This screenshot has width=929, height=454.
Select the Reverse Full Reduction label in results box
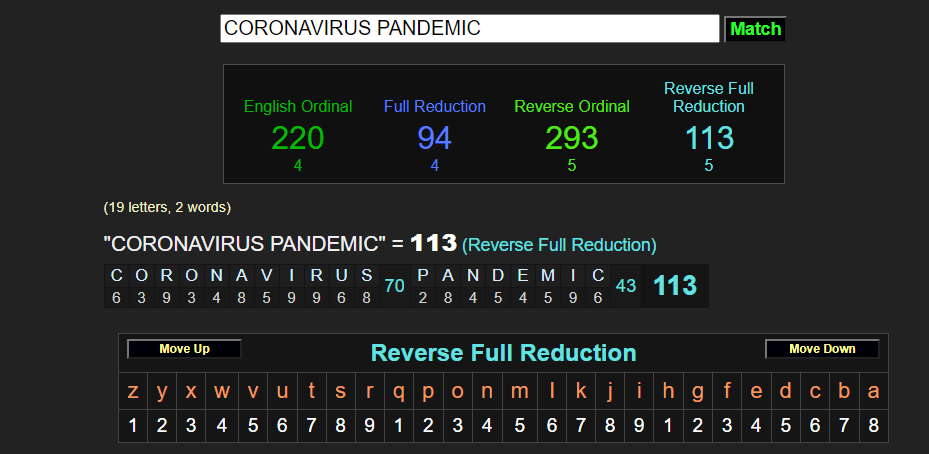pos(708,98)
